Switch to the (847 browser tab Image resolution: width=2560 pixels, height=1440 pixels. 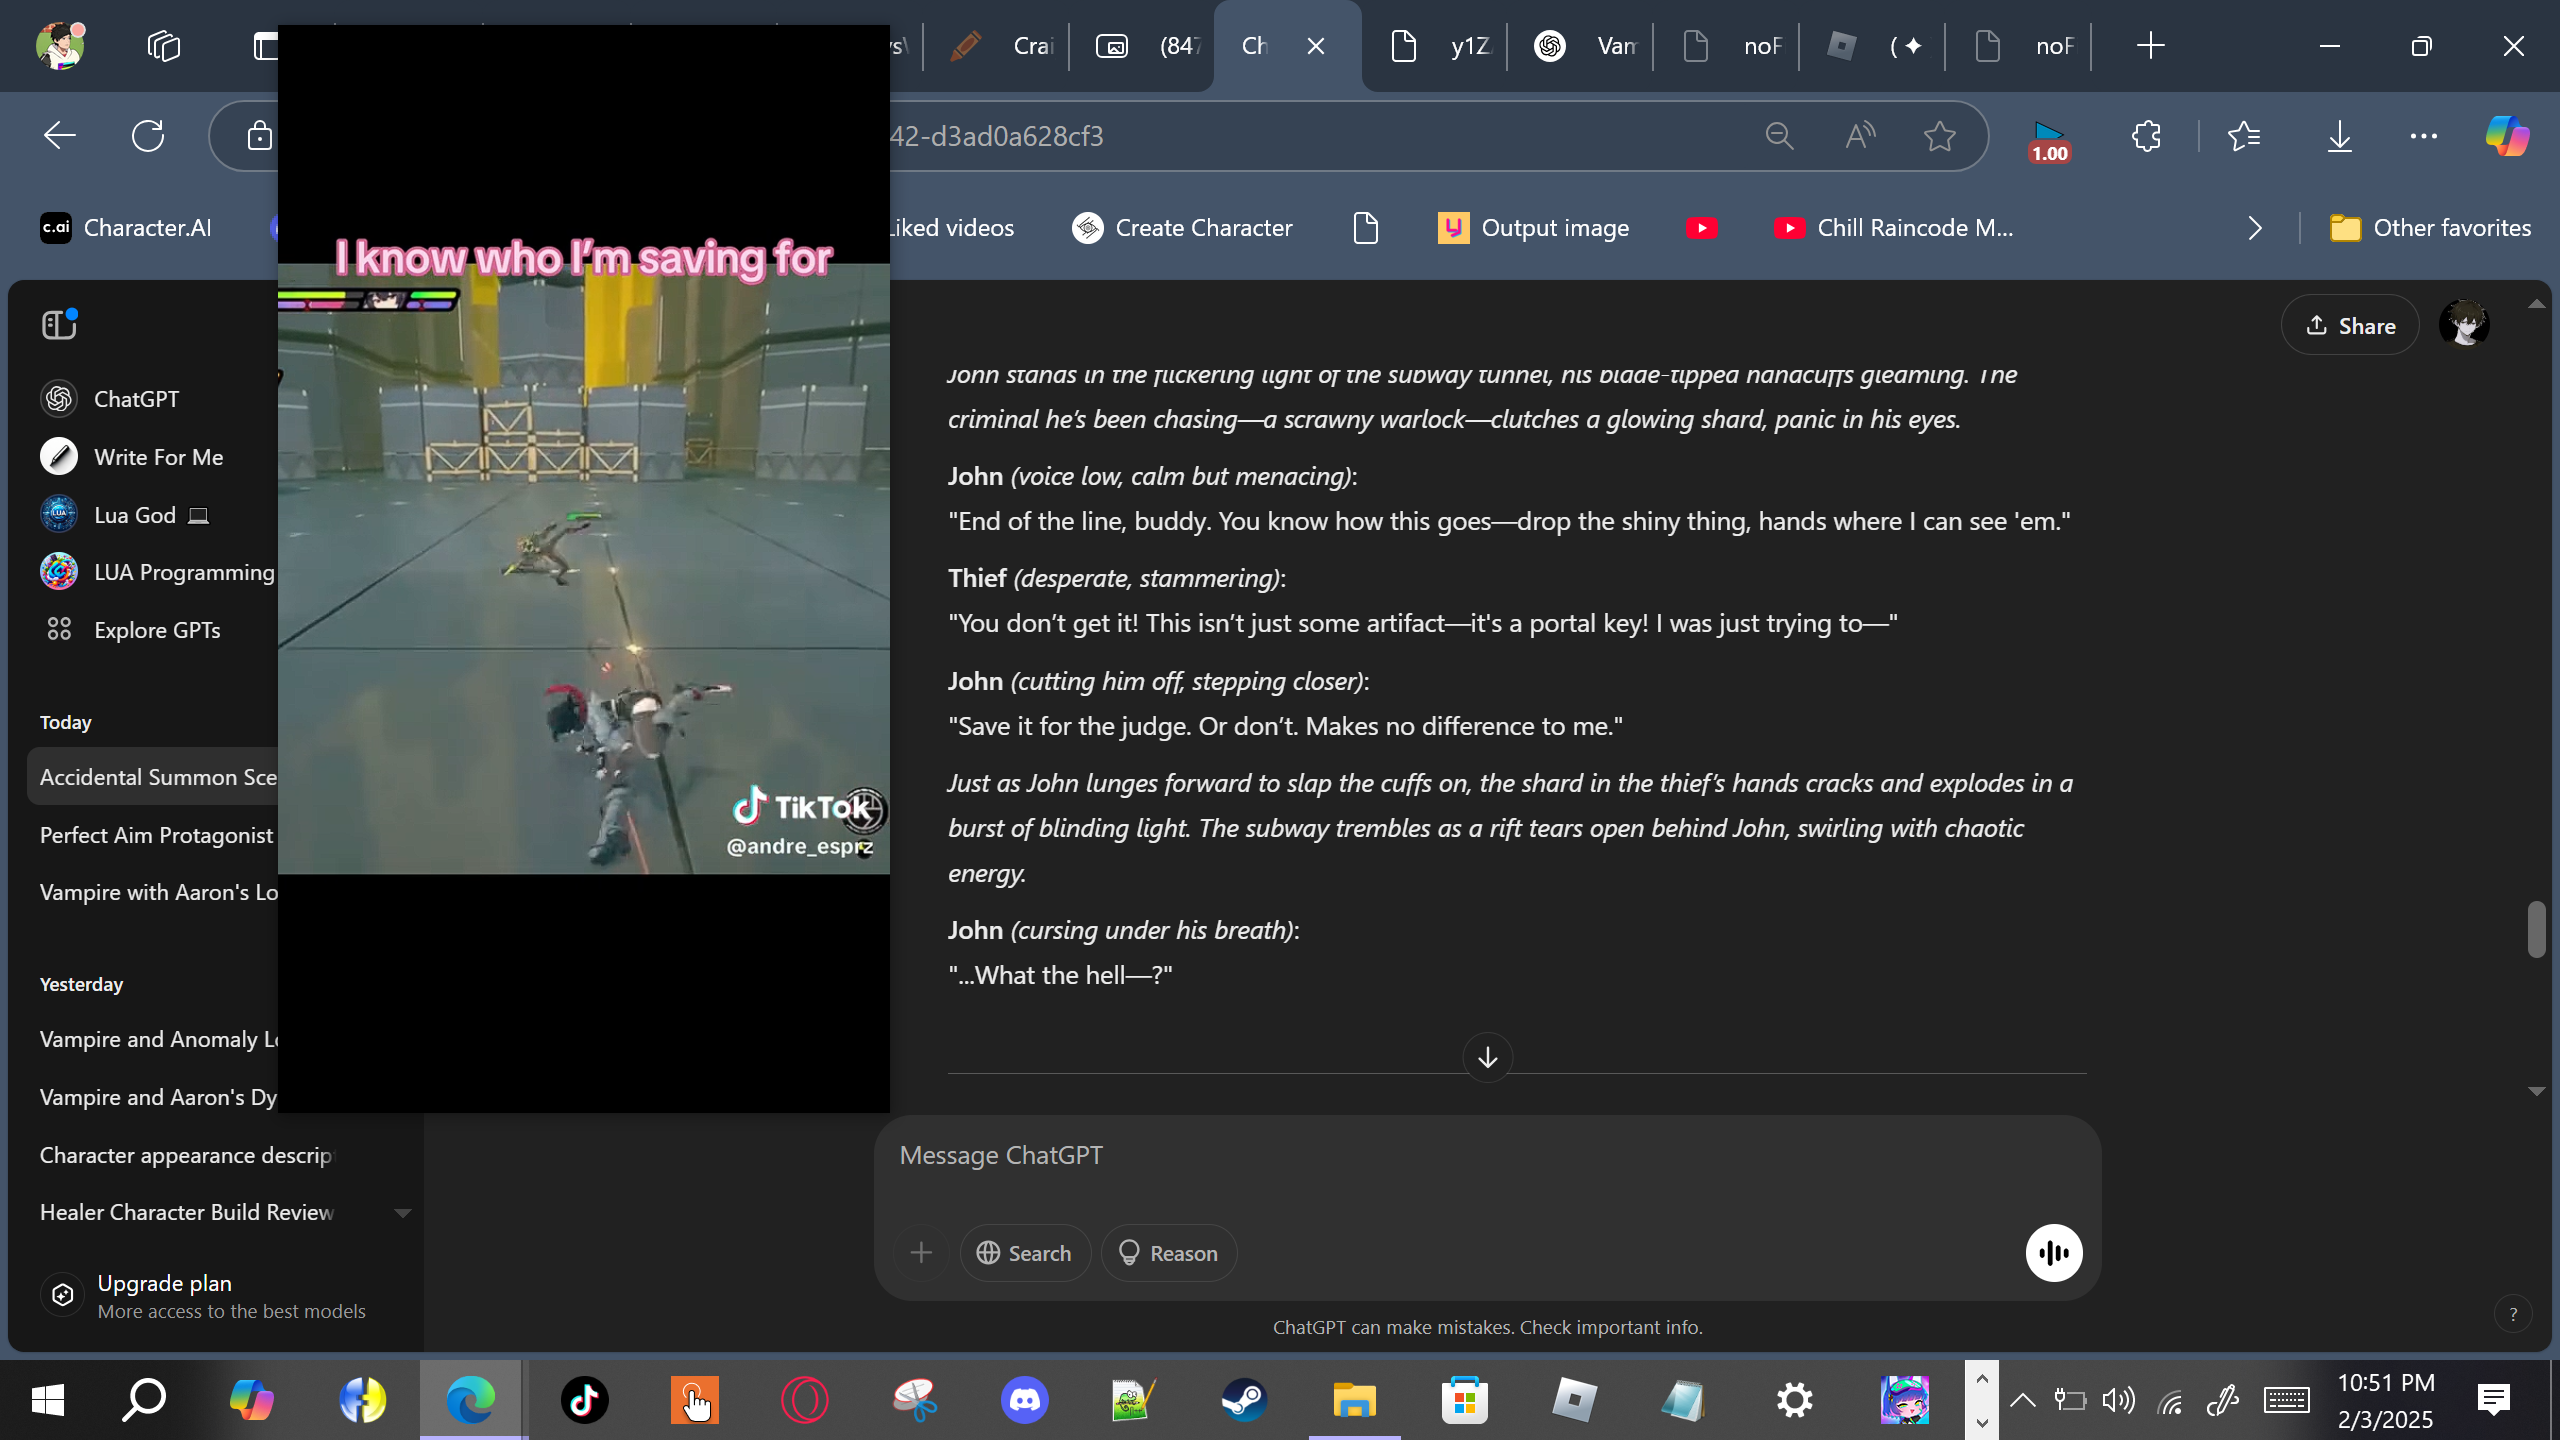click(1148, 46)
